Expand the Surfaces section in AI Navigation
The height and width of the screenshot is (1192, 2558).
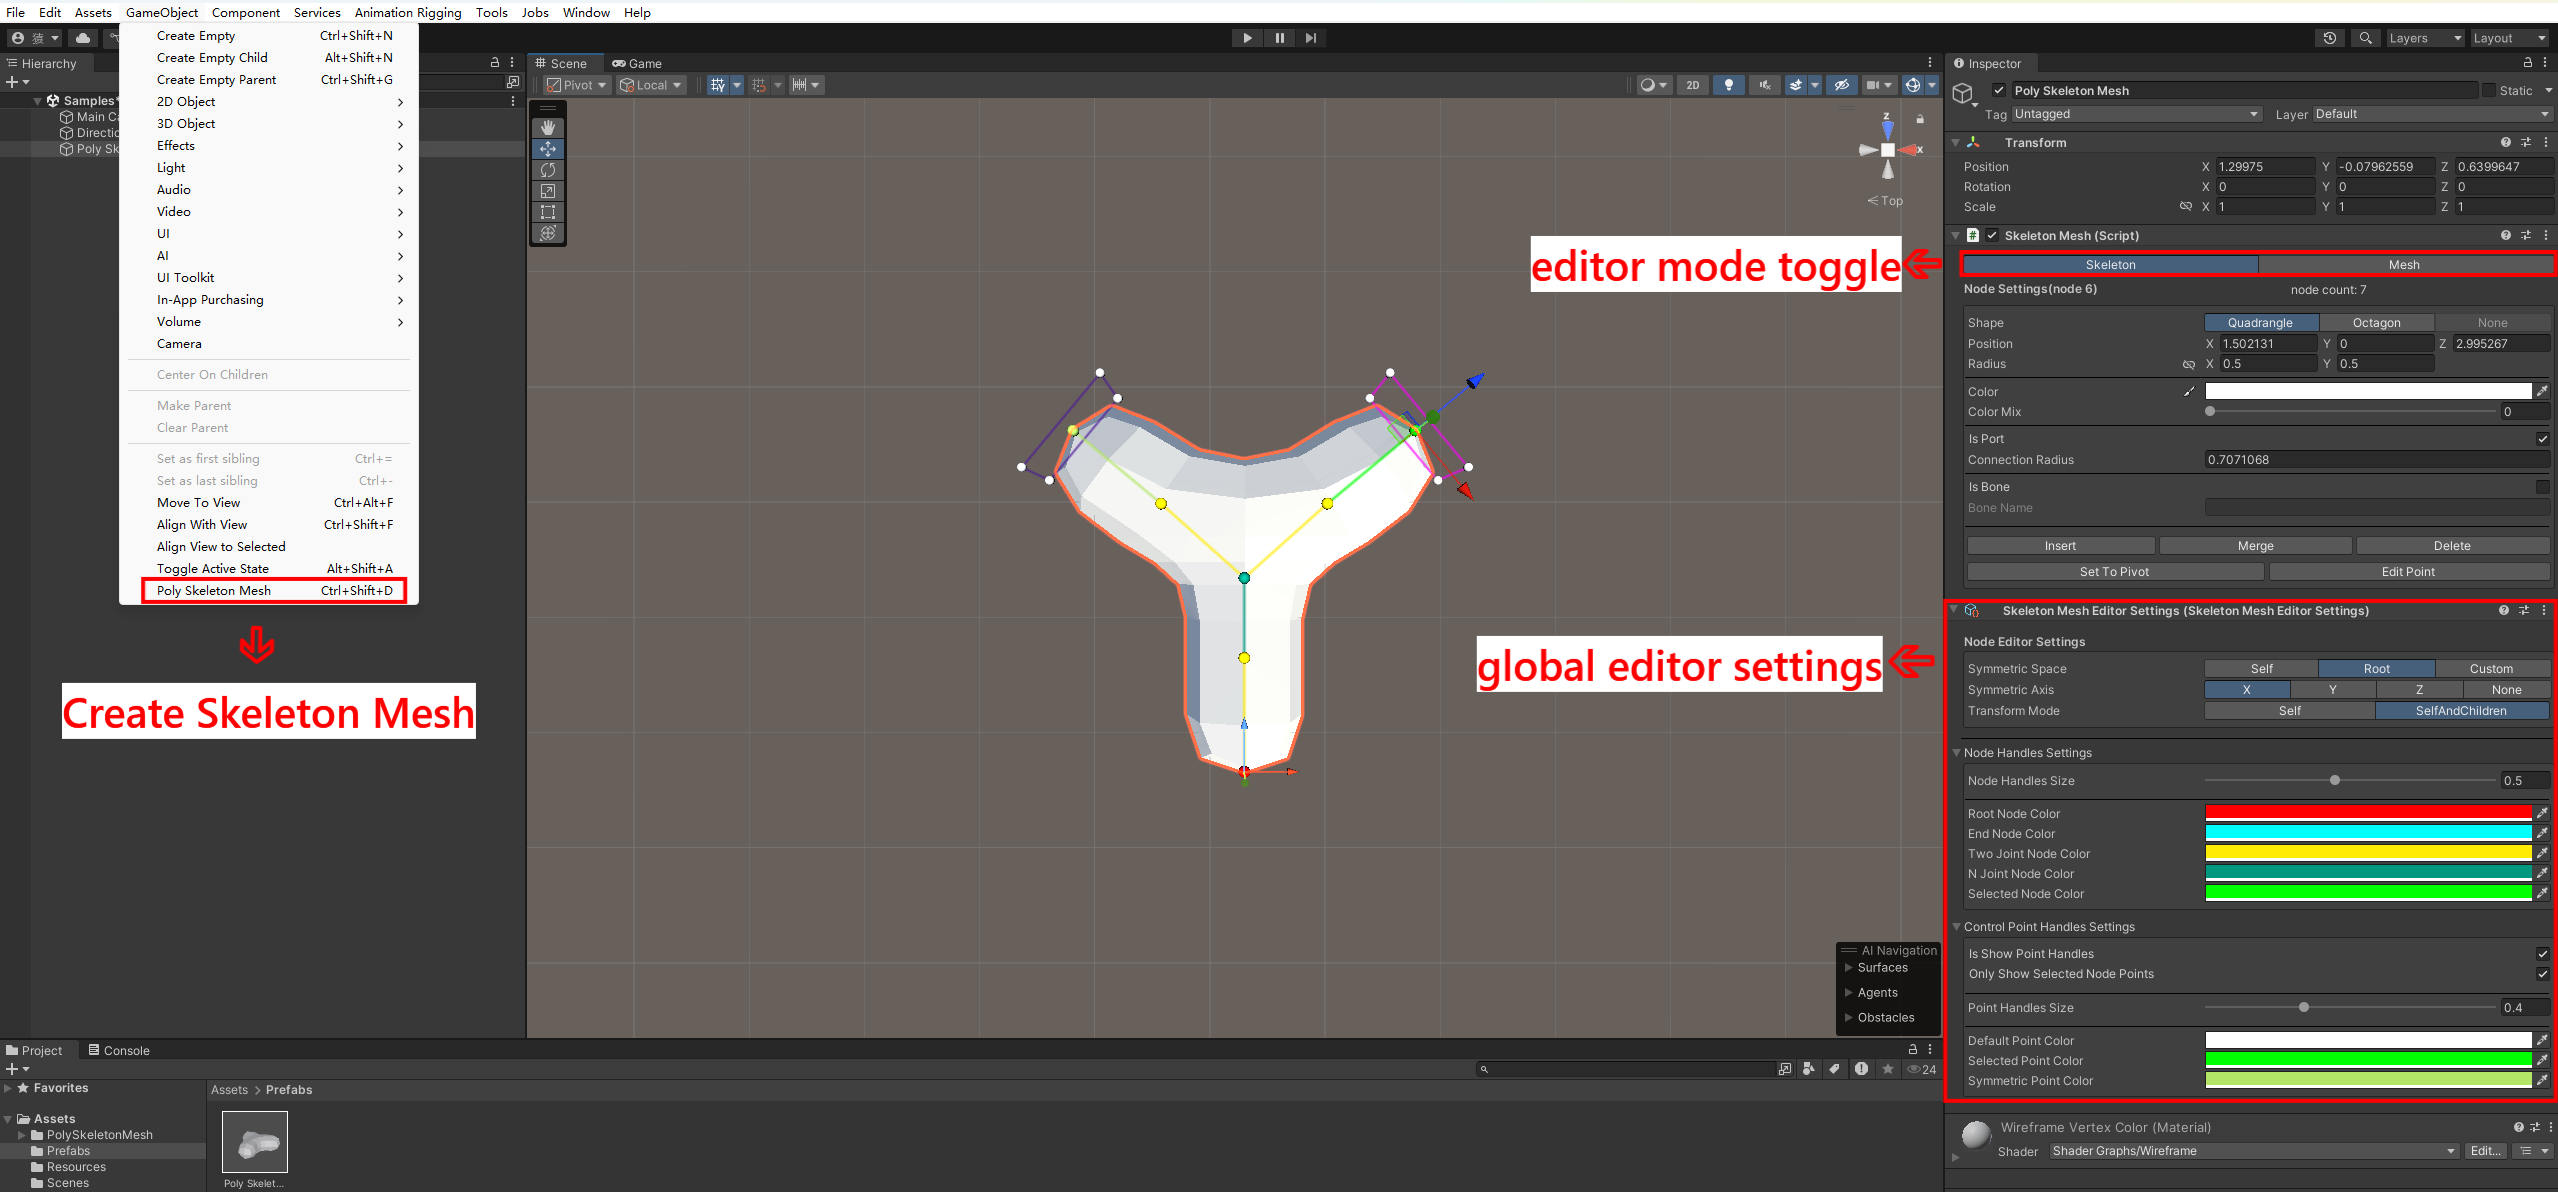(x=1848, y=967)
